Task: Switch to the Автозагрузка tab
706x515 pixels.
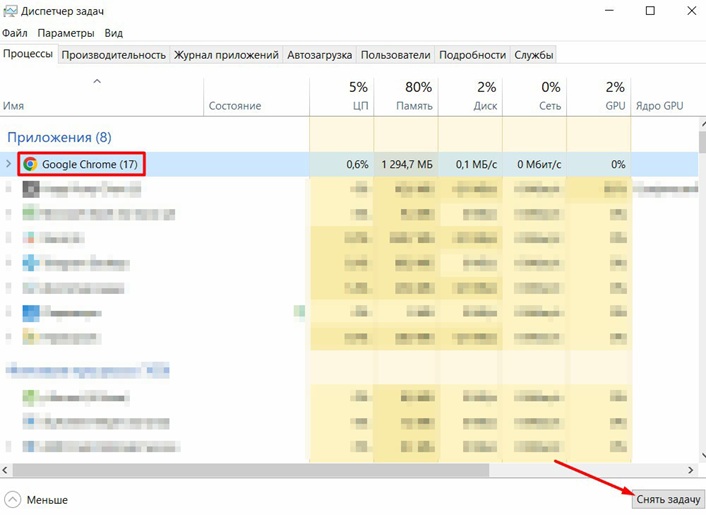Action: pos(320,55)
